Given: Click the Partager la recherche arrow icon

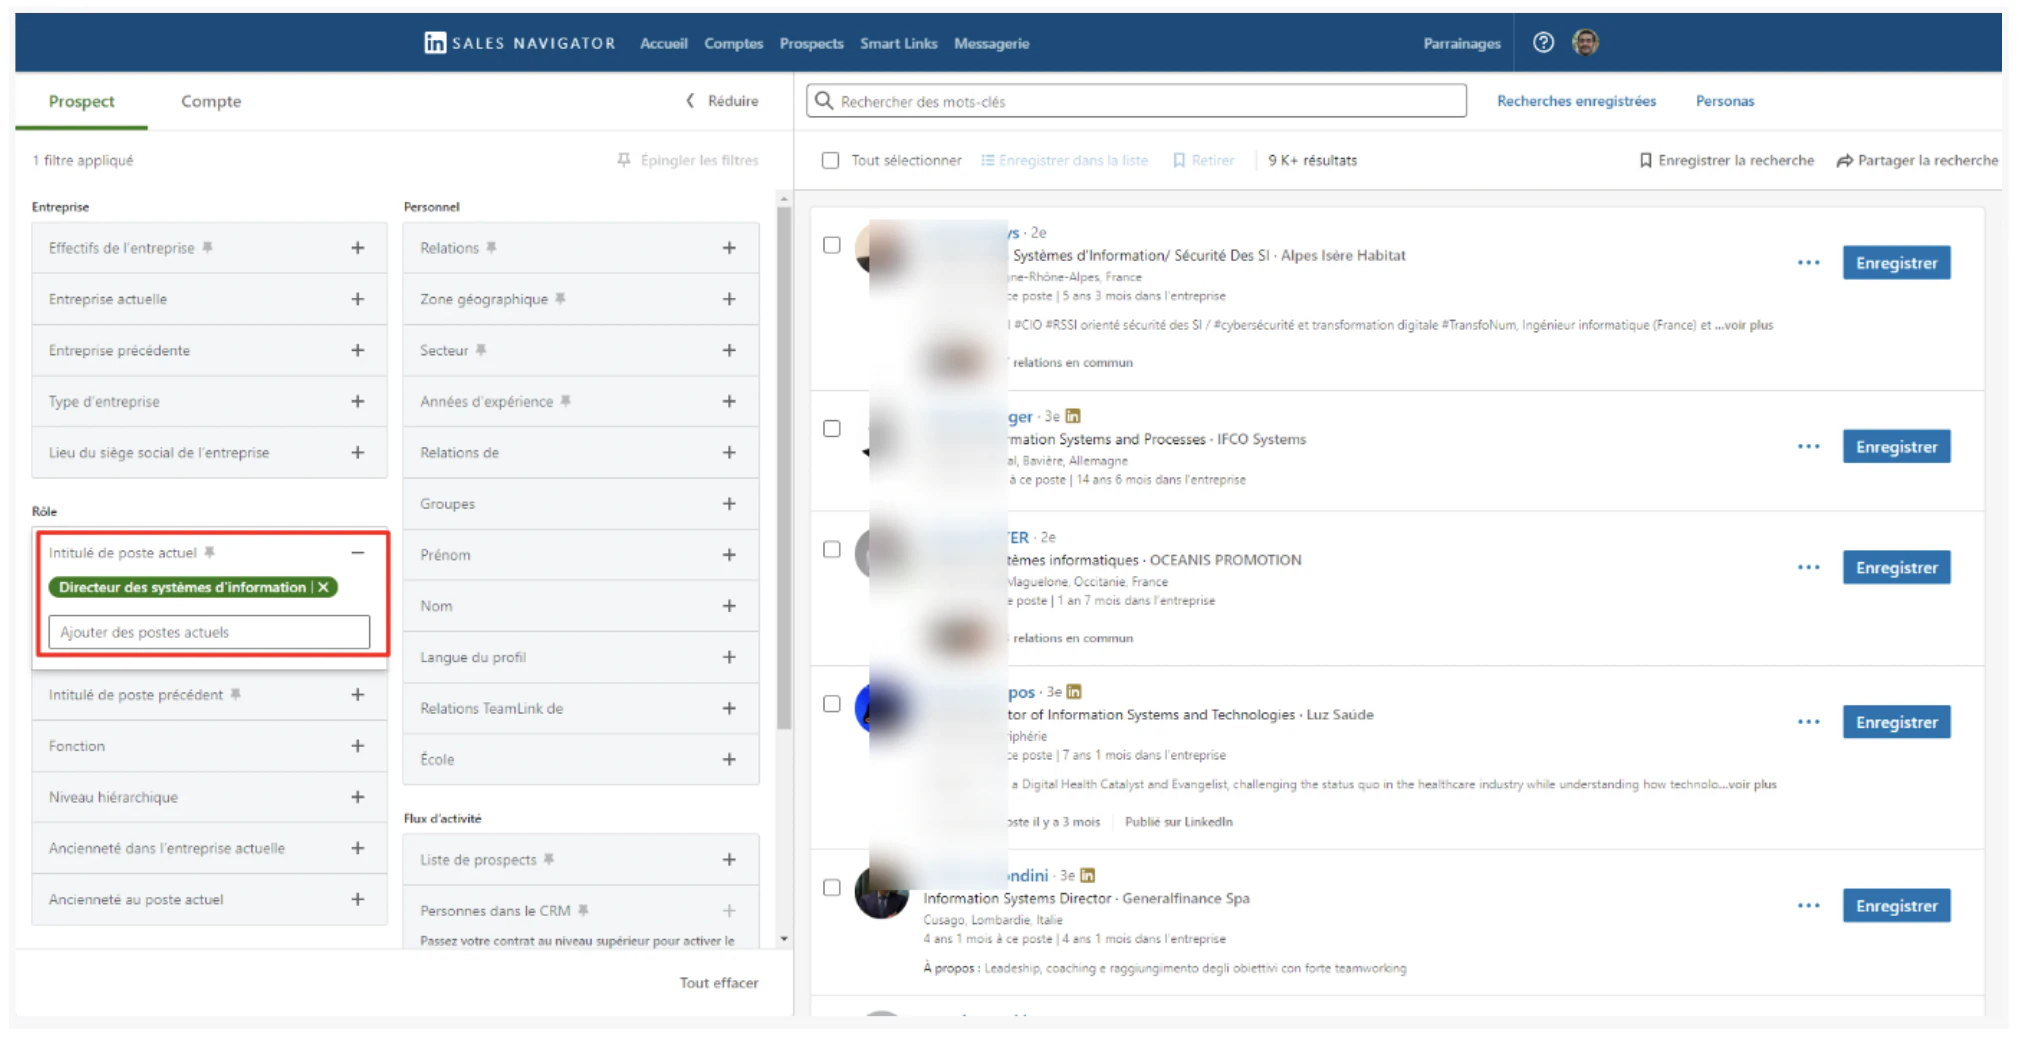Looking at the screenshot, I should [x=1844, y=160].
